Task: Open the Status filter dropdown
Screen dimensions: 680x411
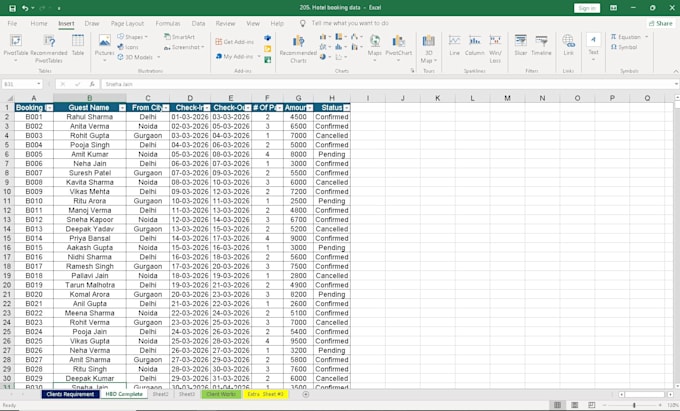Action: pyautogui.click(x=347, y=108)
